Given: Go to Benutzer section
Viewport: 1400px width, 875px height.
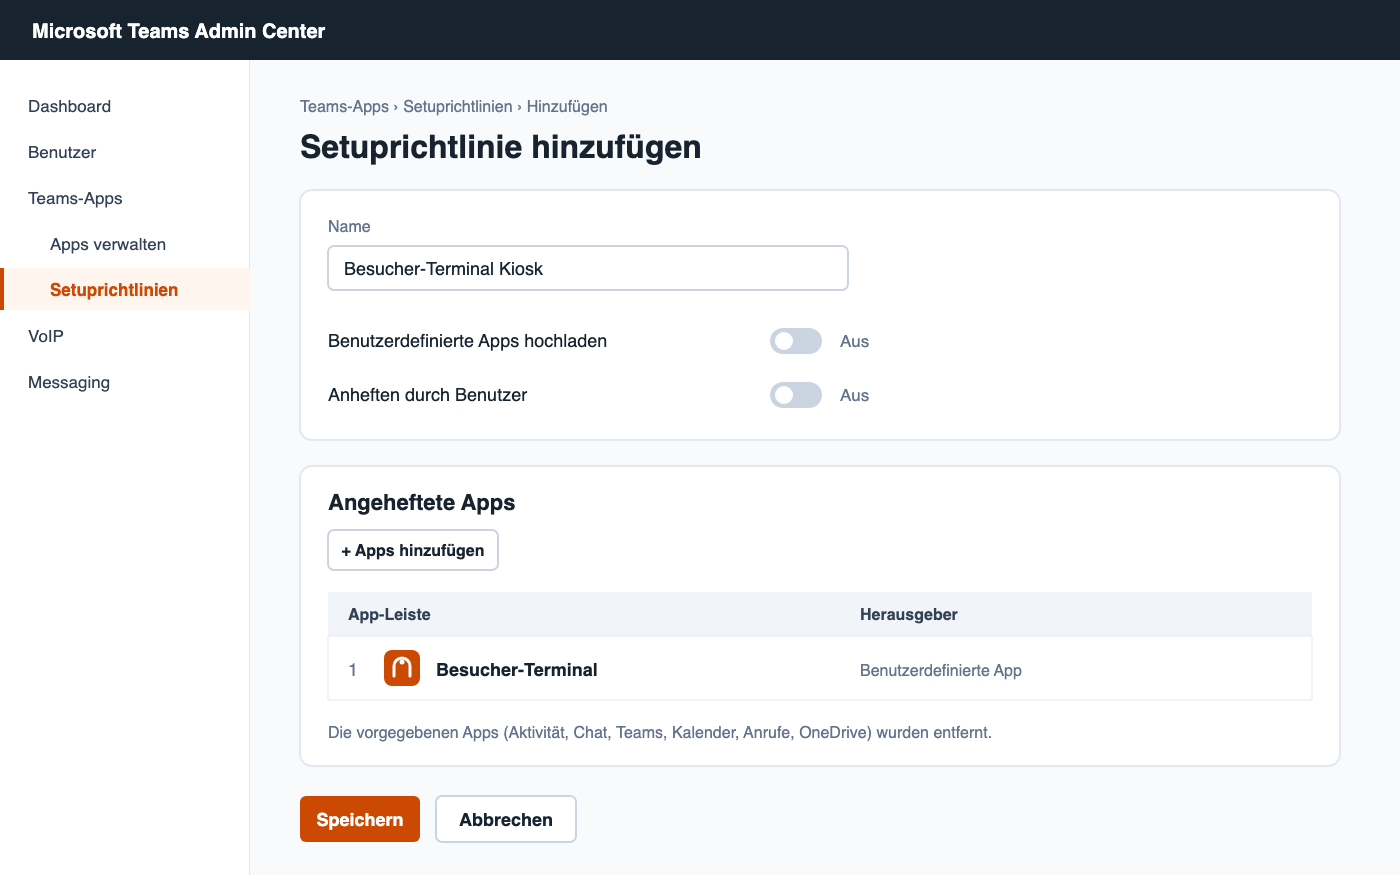Looking at the screenshot, I should point(62,152).
